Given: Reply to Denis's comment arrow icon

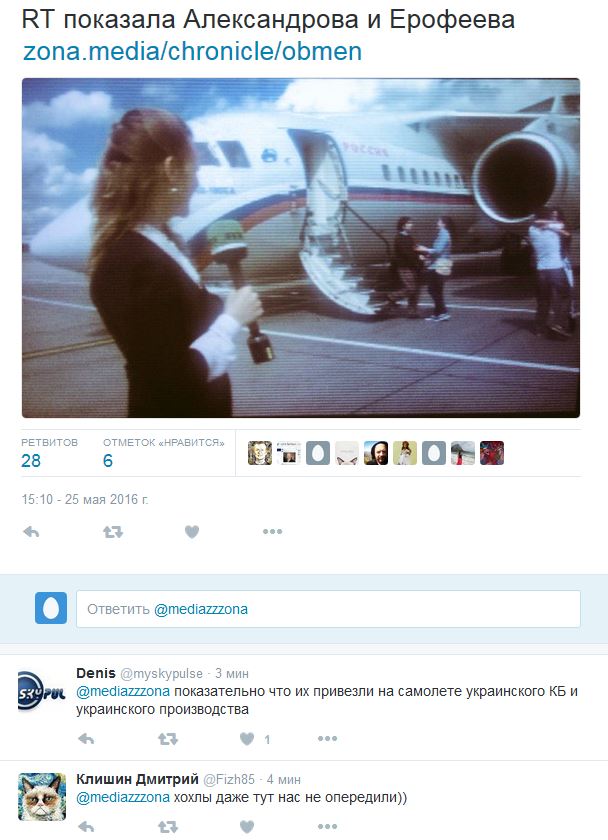Looking at the screenshot, I should [86, 739].
